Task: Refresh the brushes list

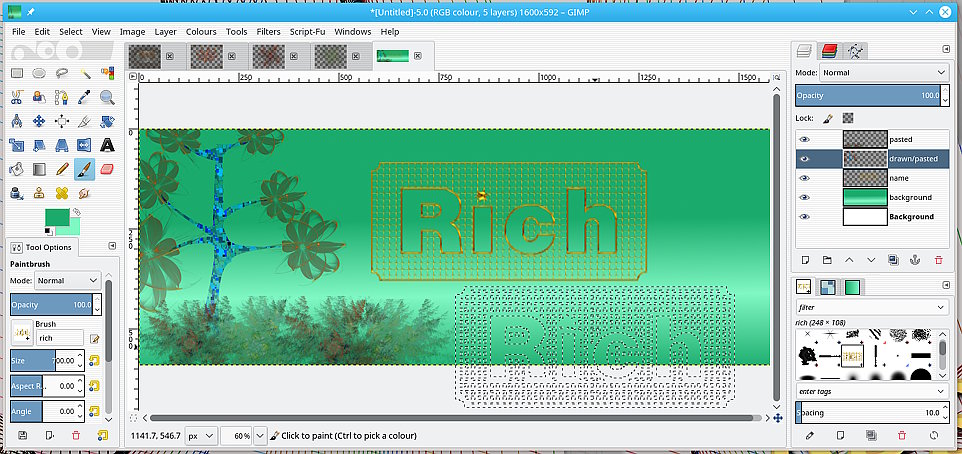Action: click(x=934, y=436)
